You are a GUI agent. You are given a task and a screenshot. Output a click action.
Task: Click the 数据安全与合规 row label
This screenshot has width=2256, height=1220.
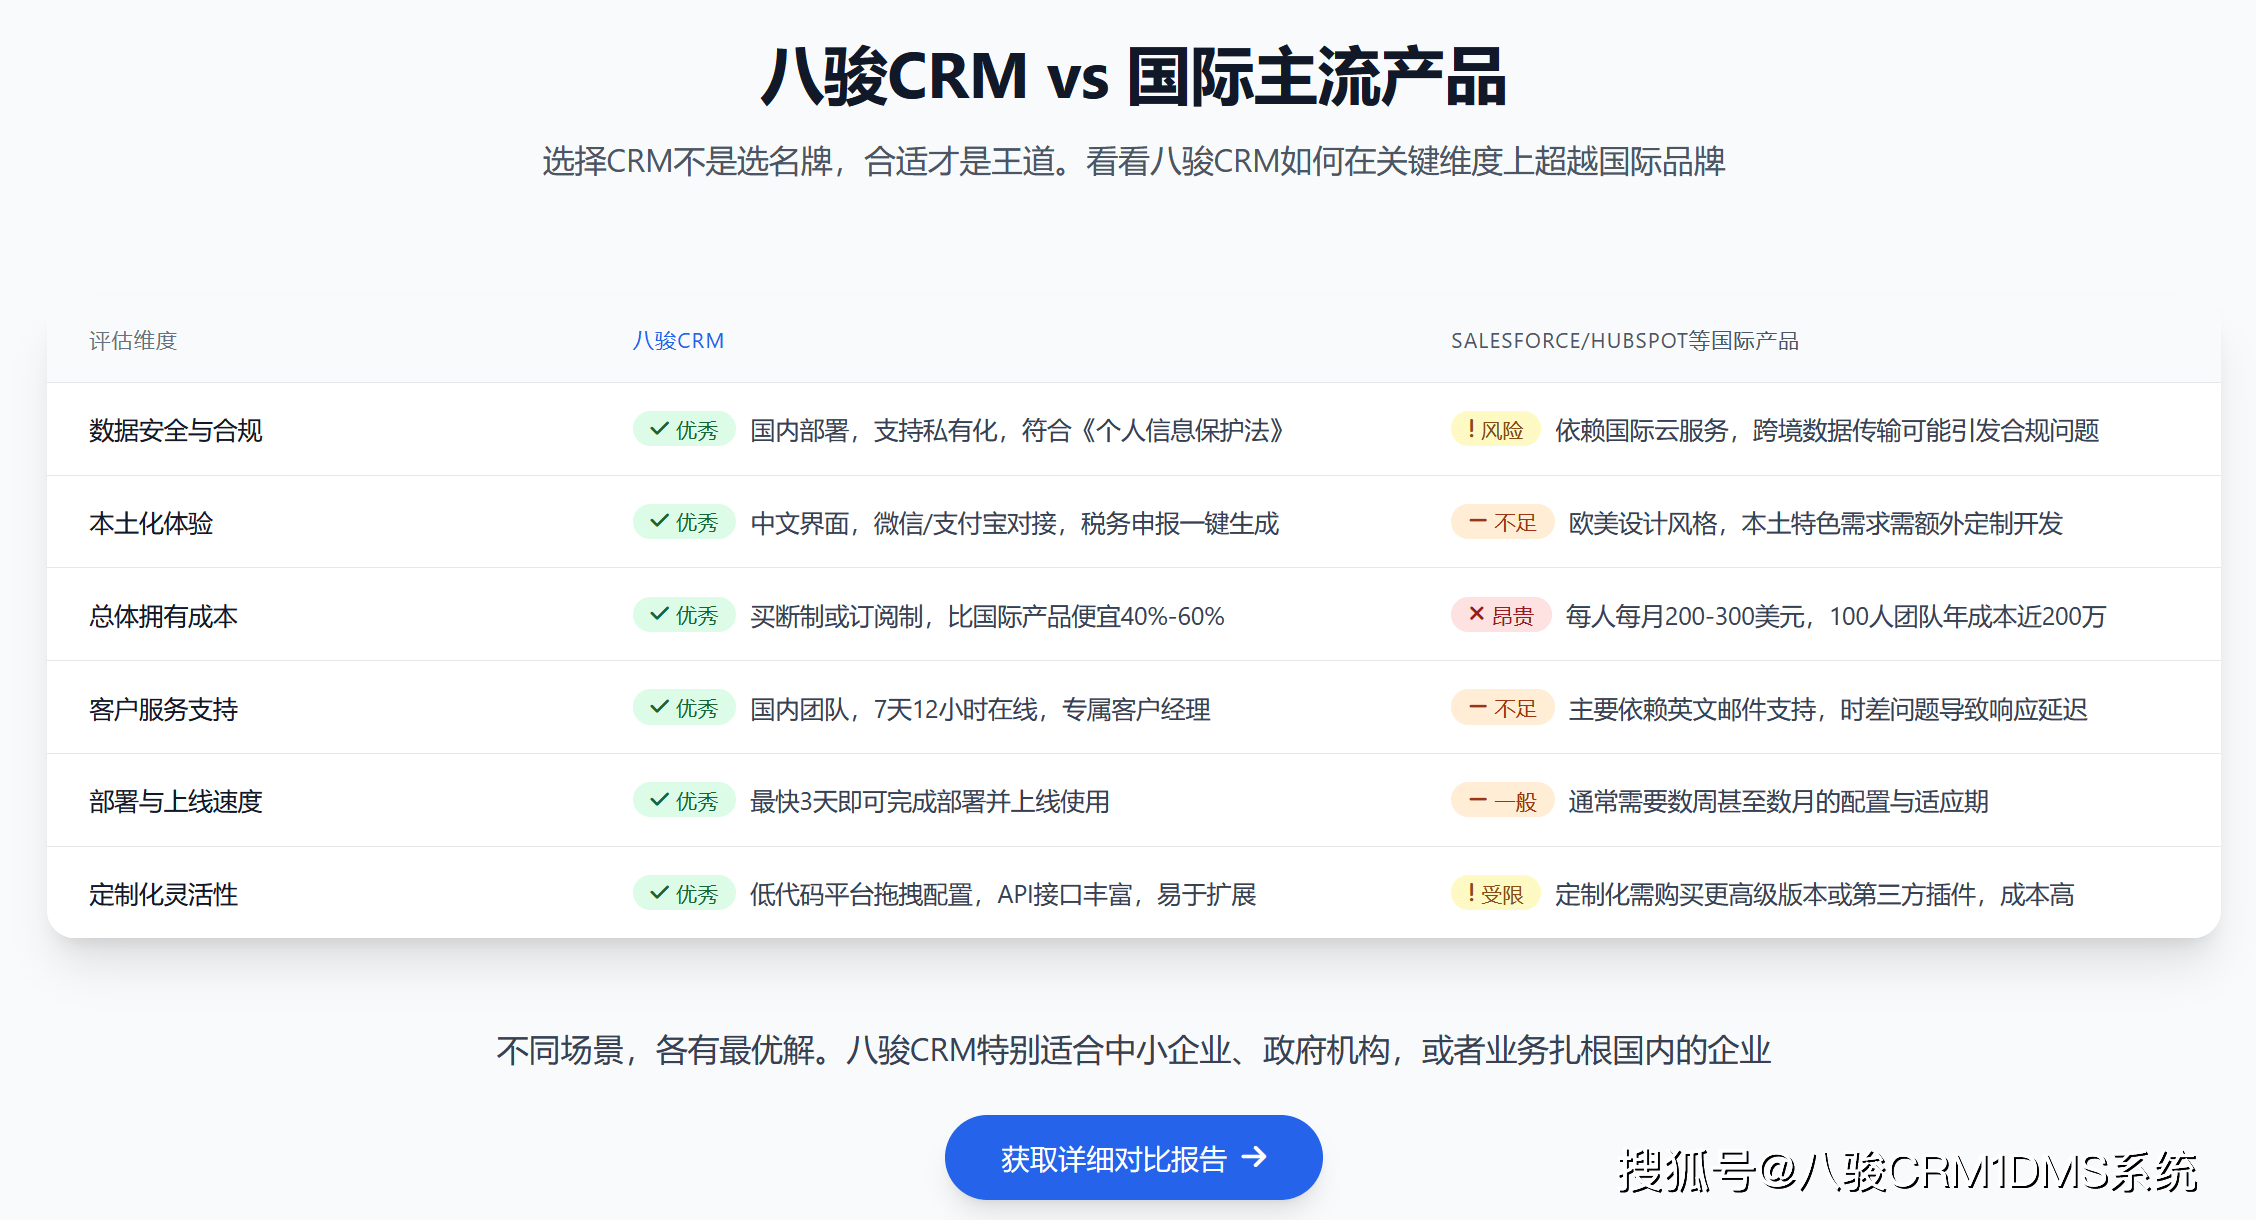(175, 430)
